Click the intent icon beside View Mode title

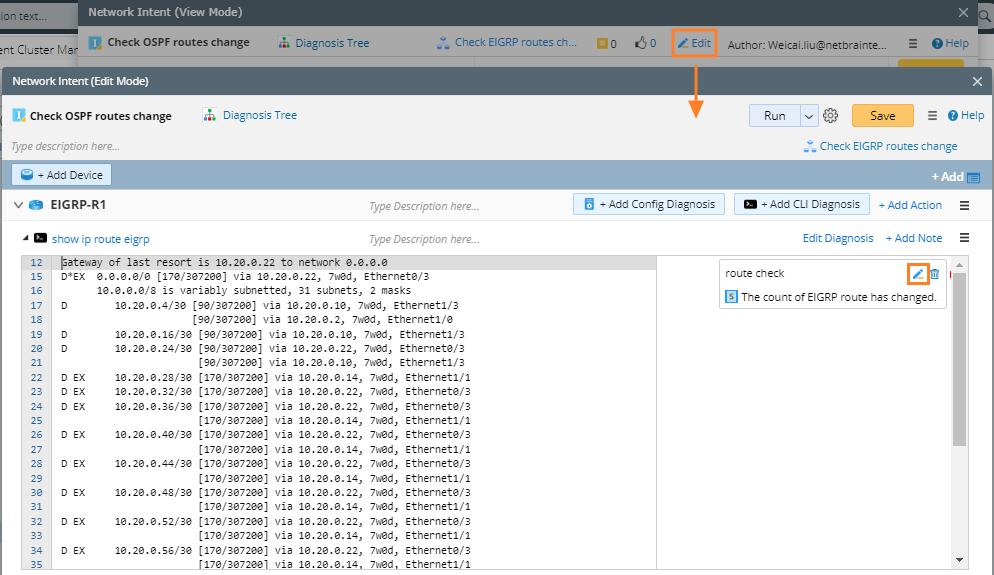point(95,42)
